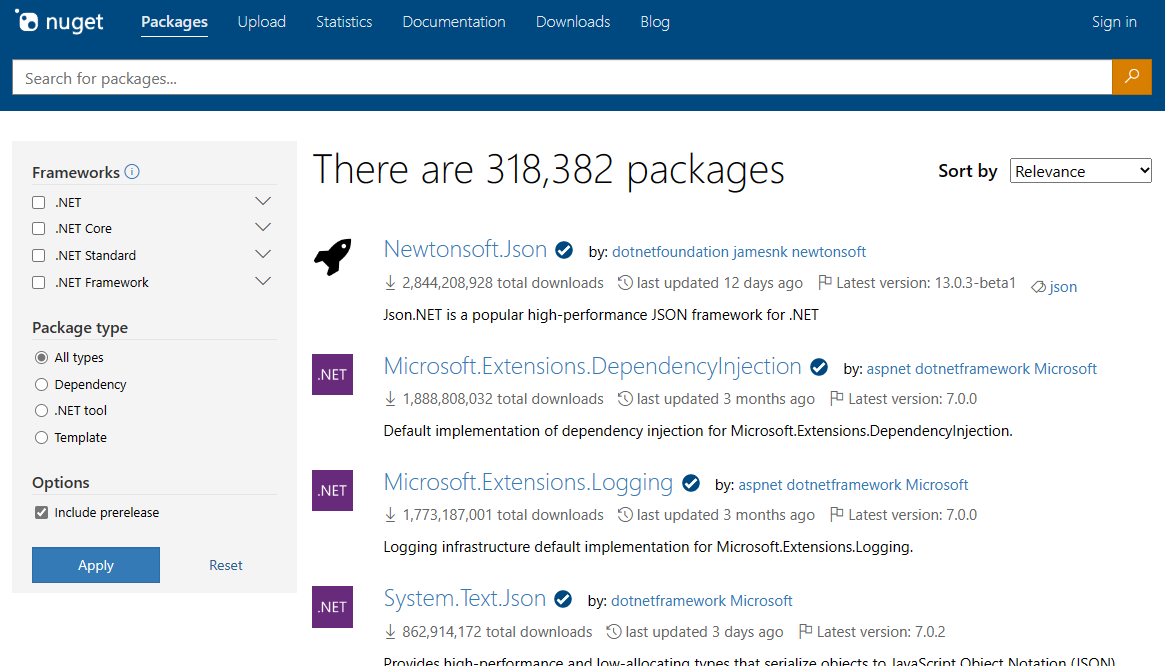Click verified checkmark next to Newtonsoft.Json

(x=564, y=250)
